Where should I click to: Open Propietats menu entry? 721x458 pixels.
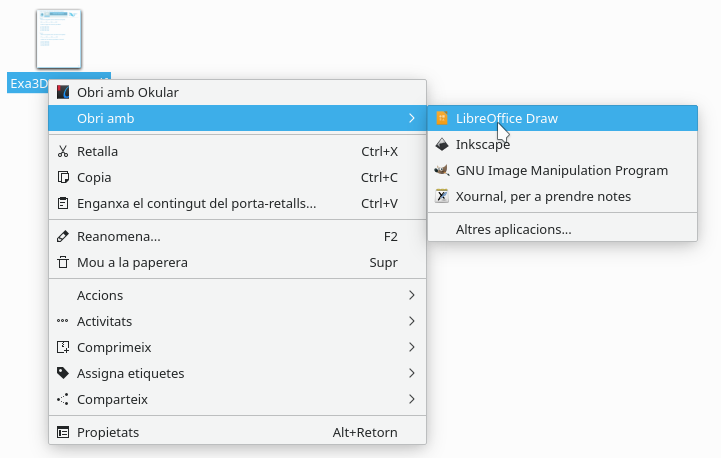[237, 432]
